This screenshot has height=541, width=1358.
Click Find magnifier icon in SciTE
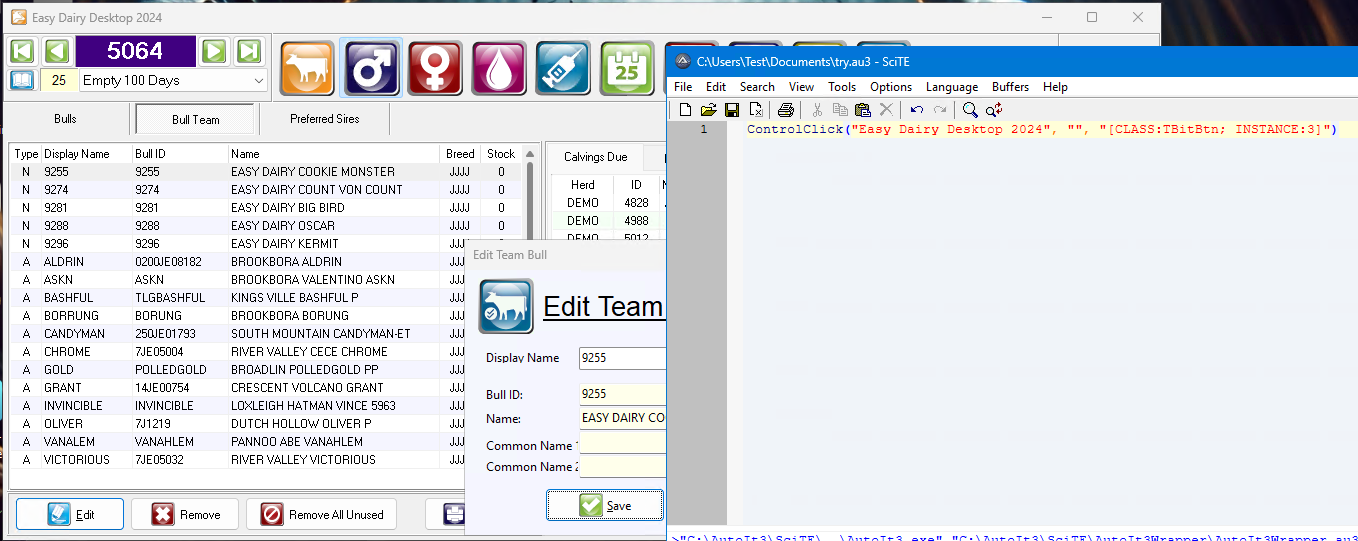click(x=970, y=110)
